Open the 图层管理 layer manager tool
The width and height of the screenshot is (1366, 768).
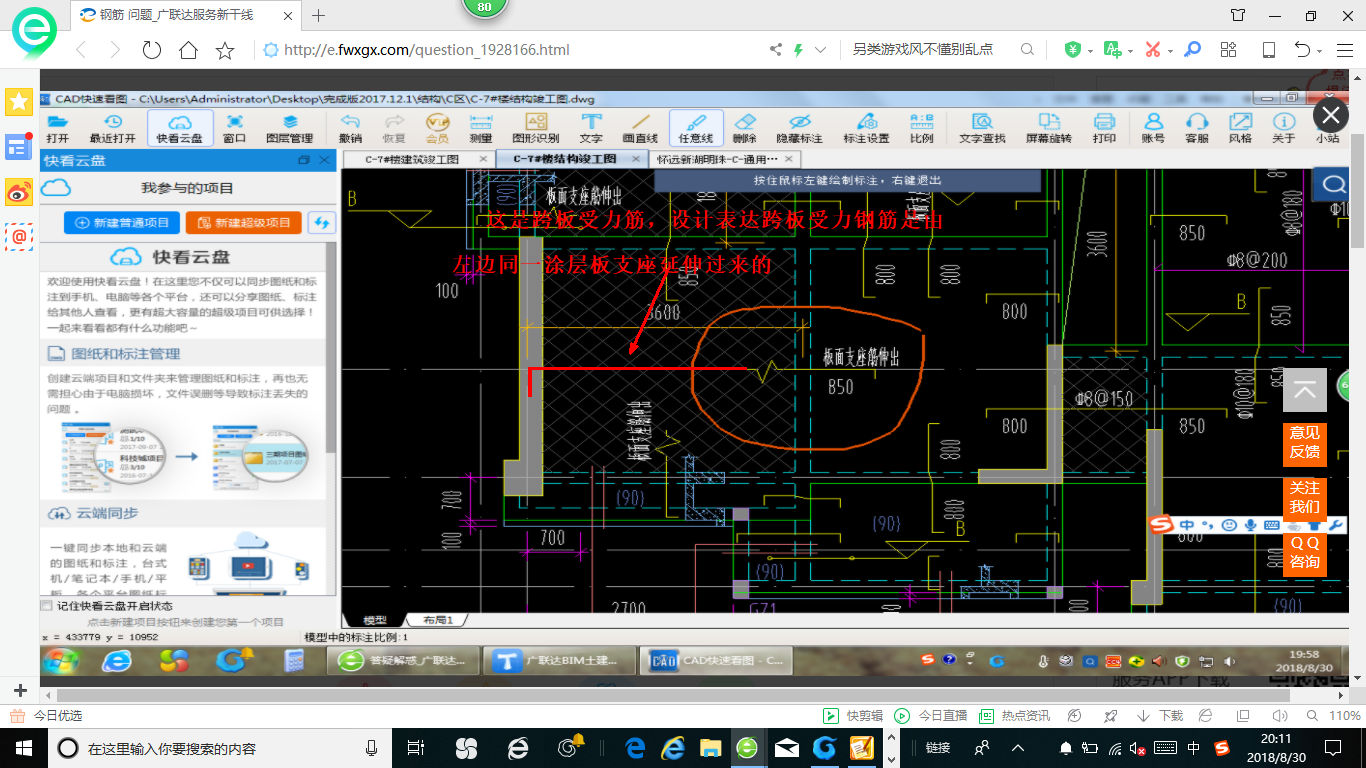pos(289,128)
